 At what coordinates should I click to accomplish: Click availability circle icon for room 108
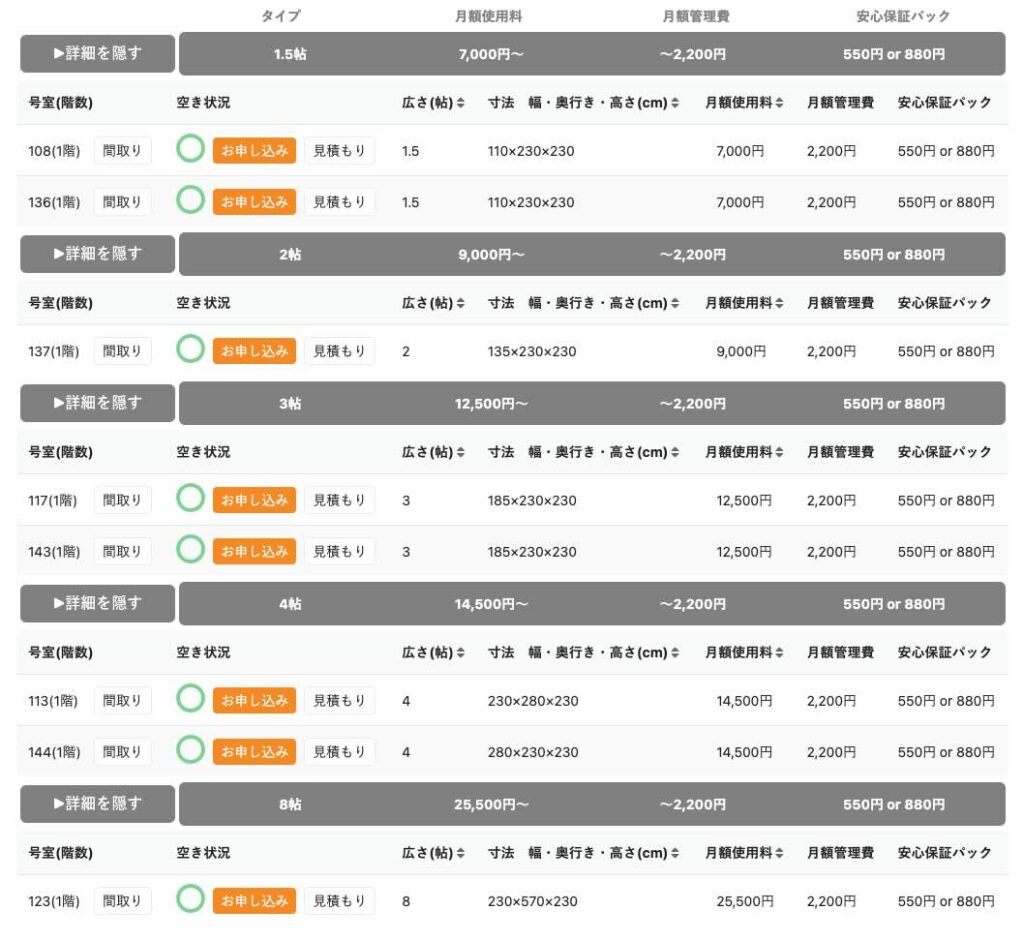coord(190,150)
